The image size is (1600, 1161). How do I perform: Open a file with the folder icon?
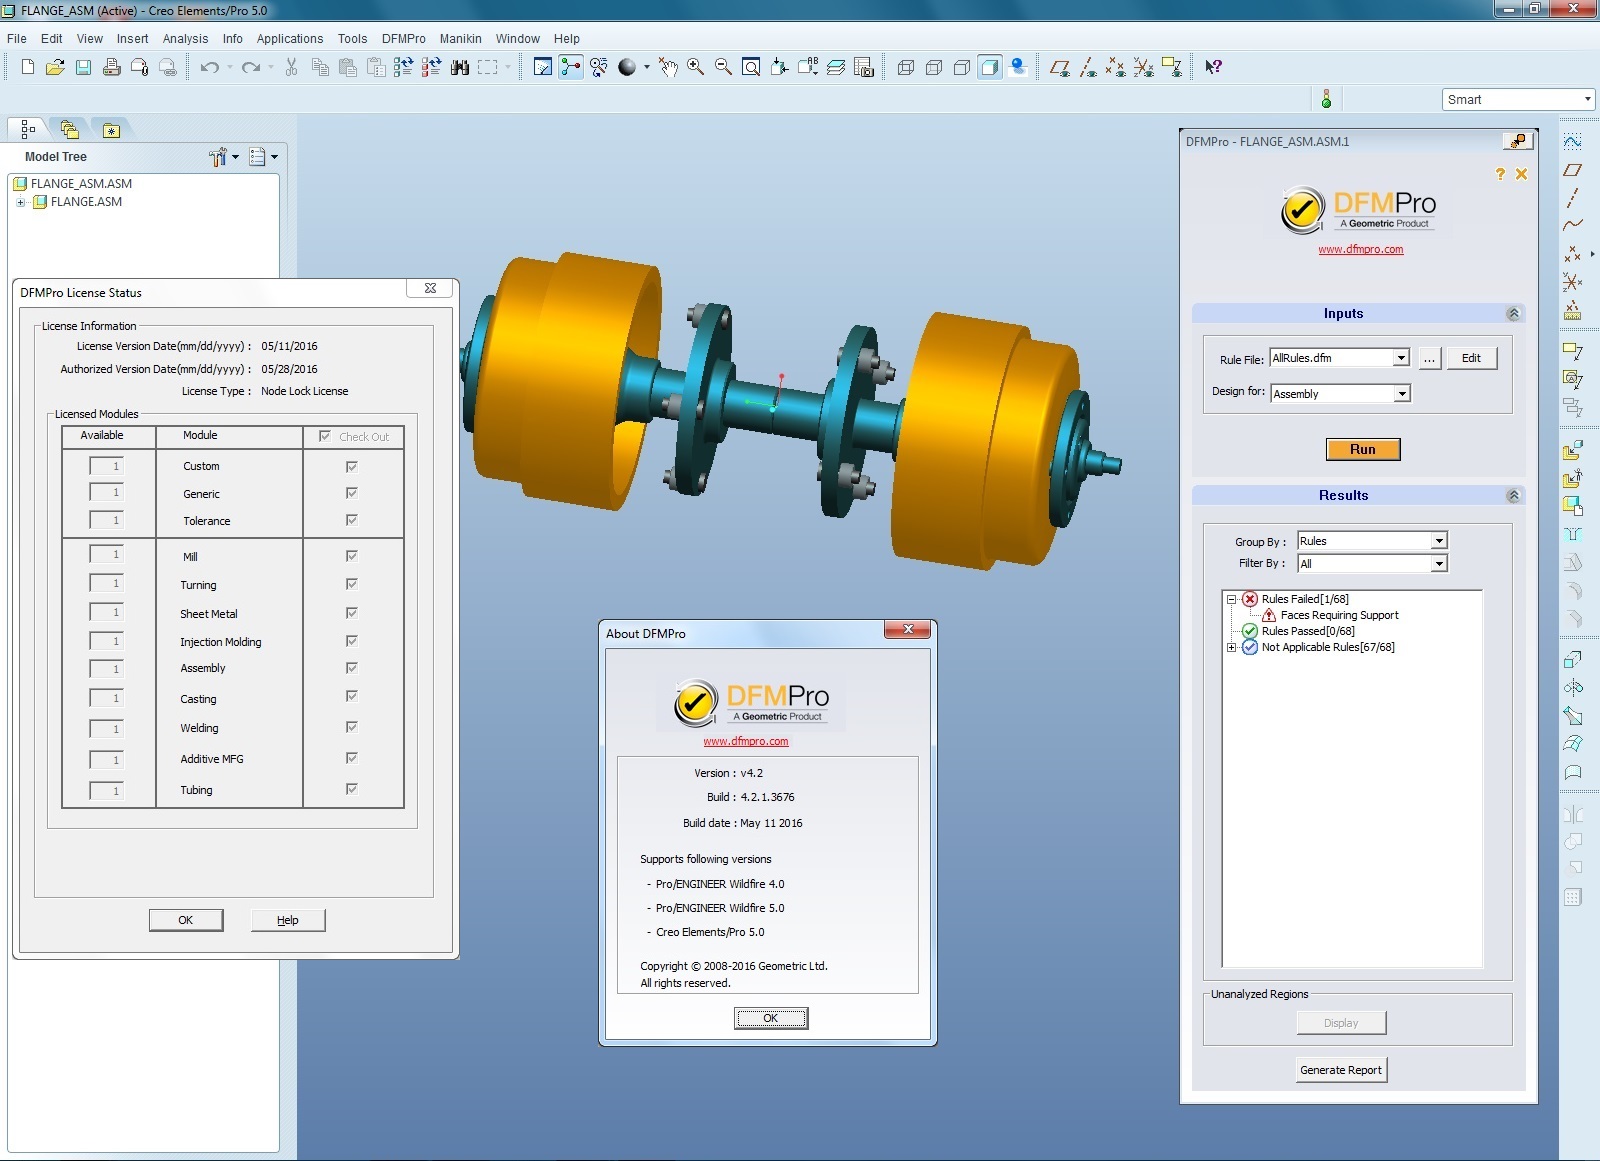click(x=55, y=67)
